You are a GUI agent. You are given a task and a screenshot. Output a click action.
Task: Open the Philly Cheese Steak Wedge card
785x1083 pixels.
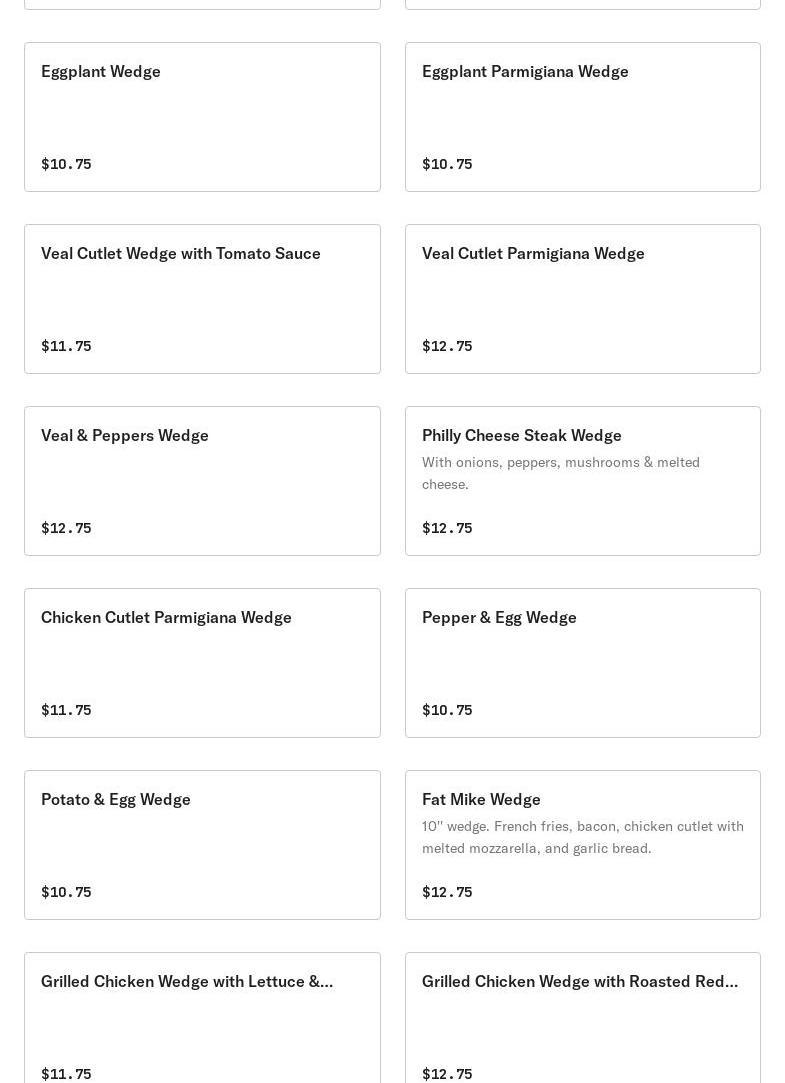click(582, 481)
